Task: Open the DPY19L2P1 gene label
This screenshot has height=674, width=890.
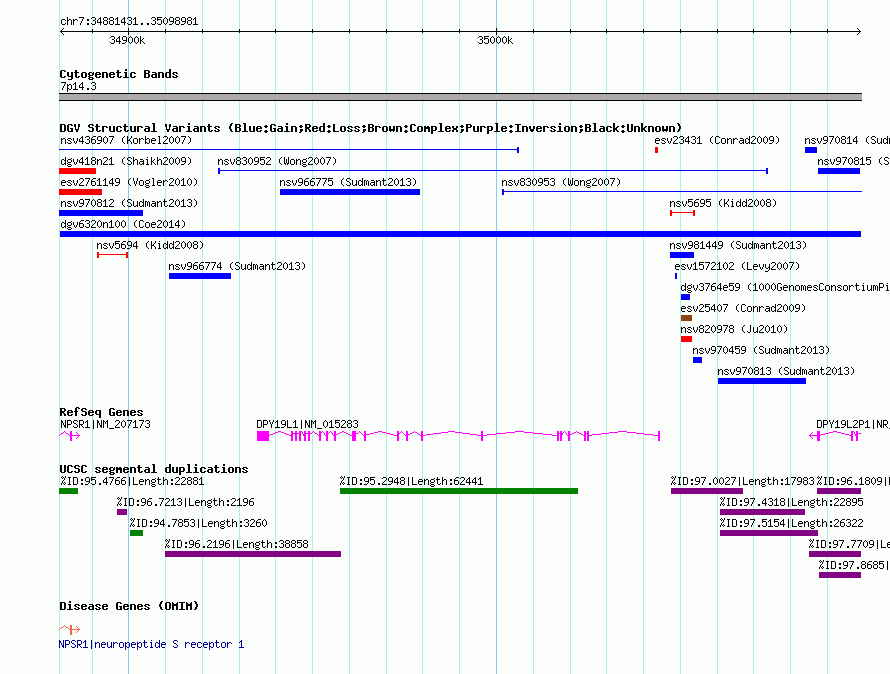Action: click(x=853, y=424)
